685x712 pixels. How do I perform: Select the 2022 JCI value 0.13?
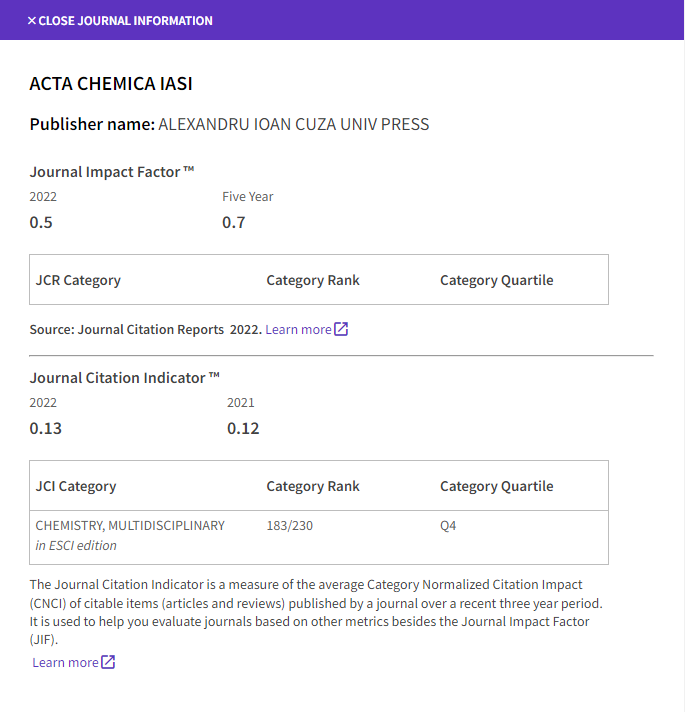tap(45, 428)
